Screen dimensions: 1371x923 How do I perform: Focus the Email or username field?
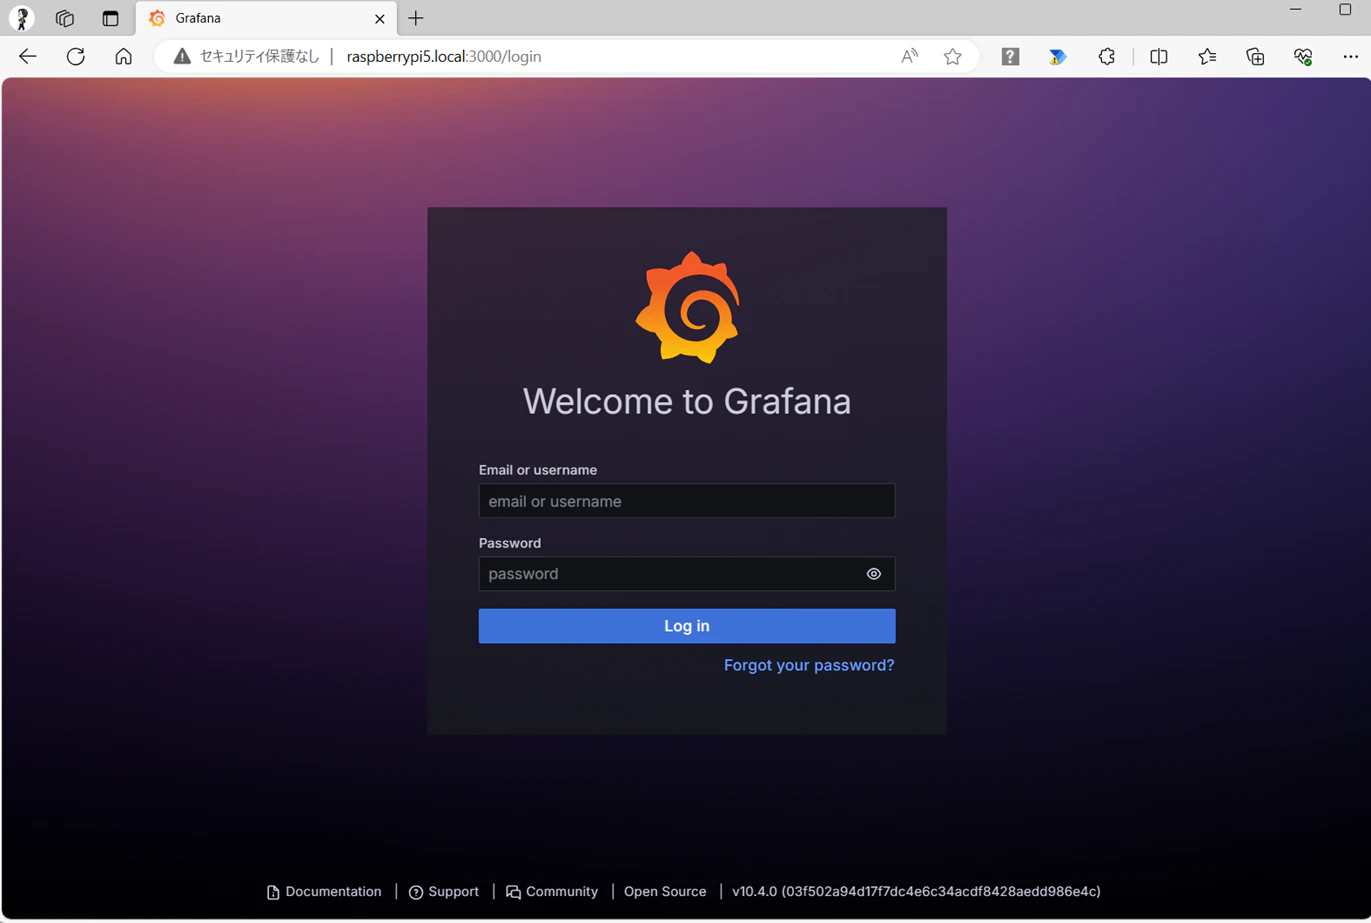tap(687, 501)
